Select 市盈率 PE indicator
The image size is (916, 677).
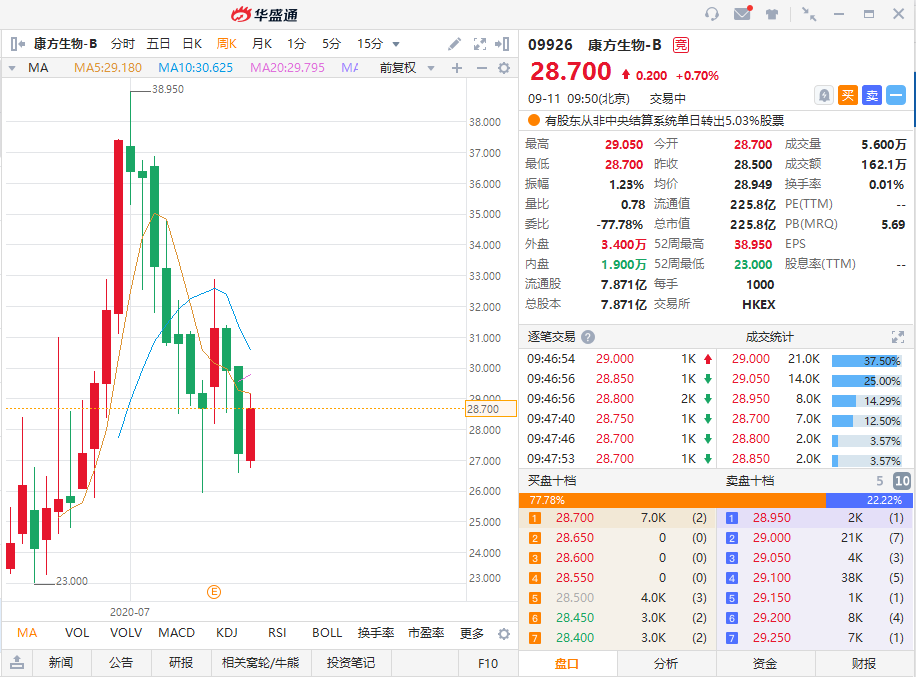[426, 633]
